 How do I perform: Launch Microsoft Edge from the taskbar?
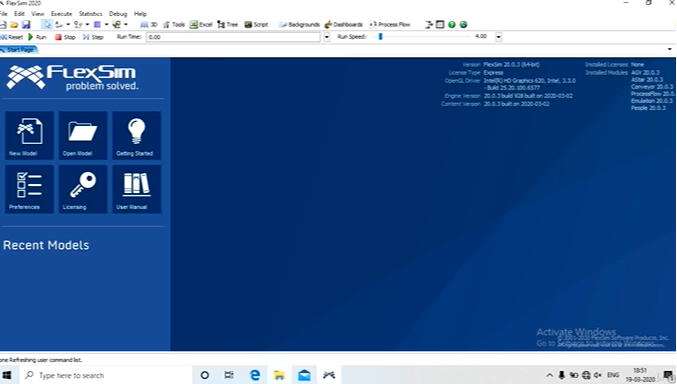pos(255,375)
